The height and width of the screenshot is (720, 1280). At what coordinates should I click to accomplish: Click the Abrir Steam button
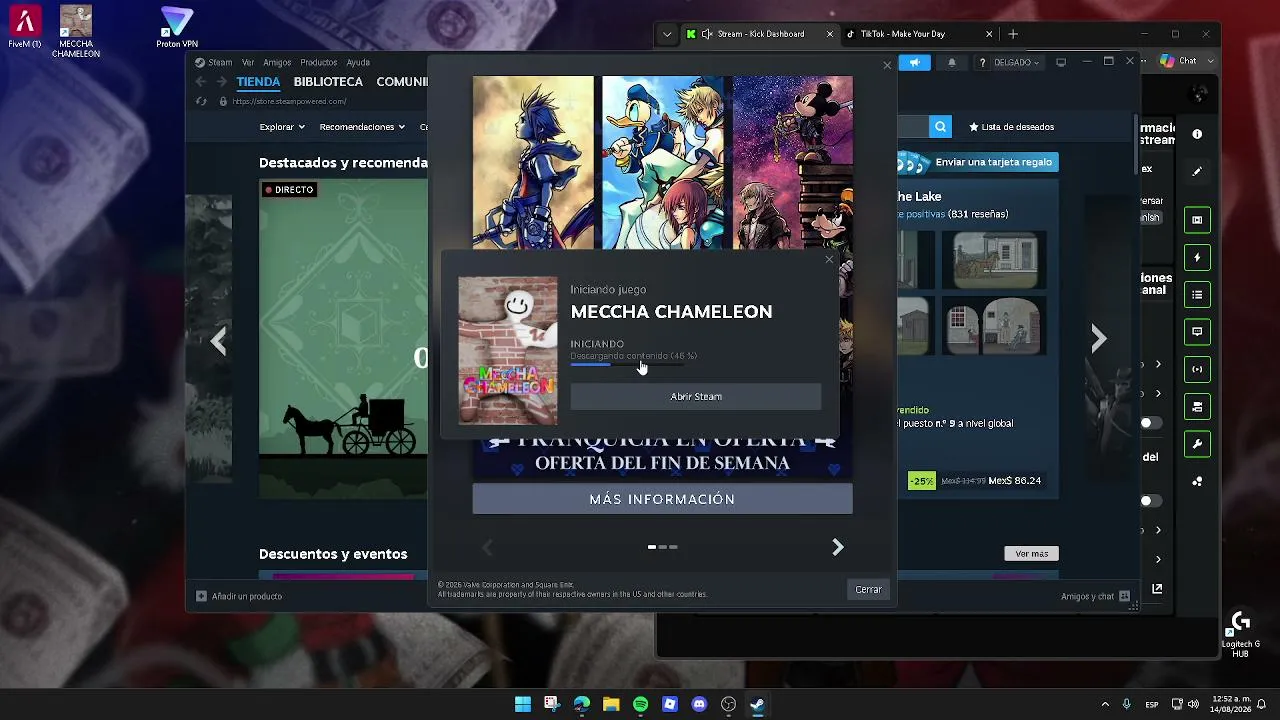point(696,397)
